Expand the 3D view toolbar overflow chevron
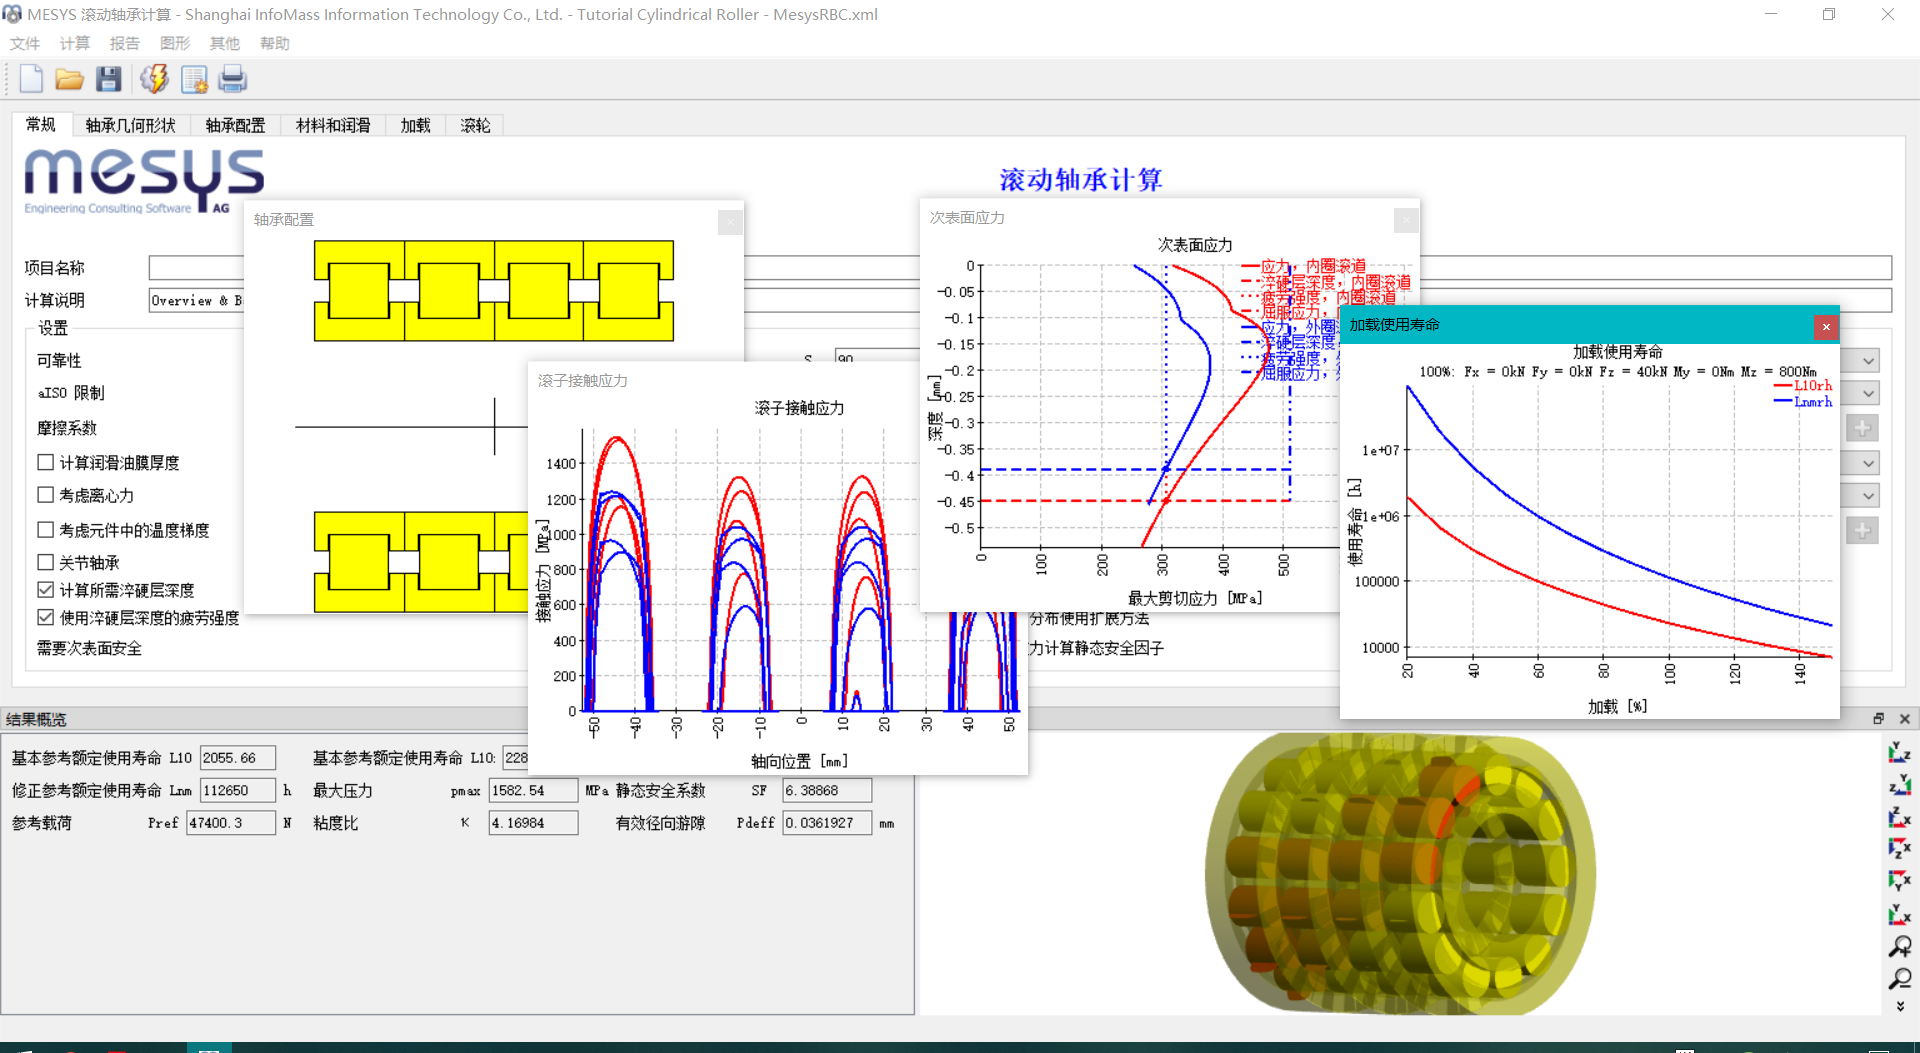The width and height of the screenshot is (1920, 1053). 1899,1007
